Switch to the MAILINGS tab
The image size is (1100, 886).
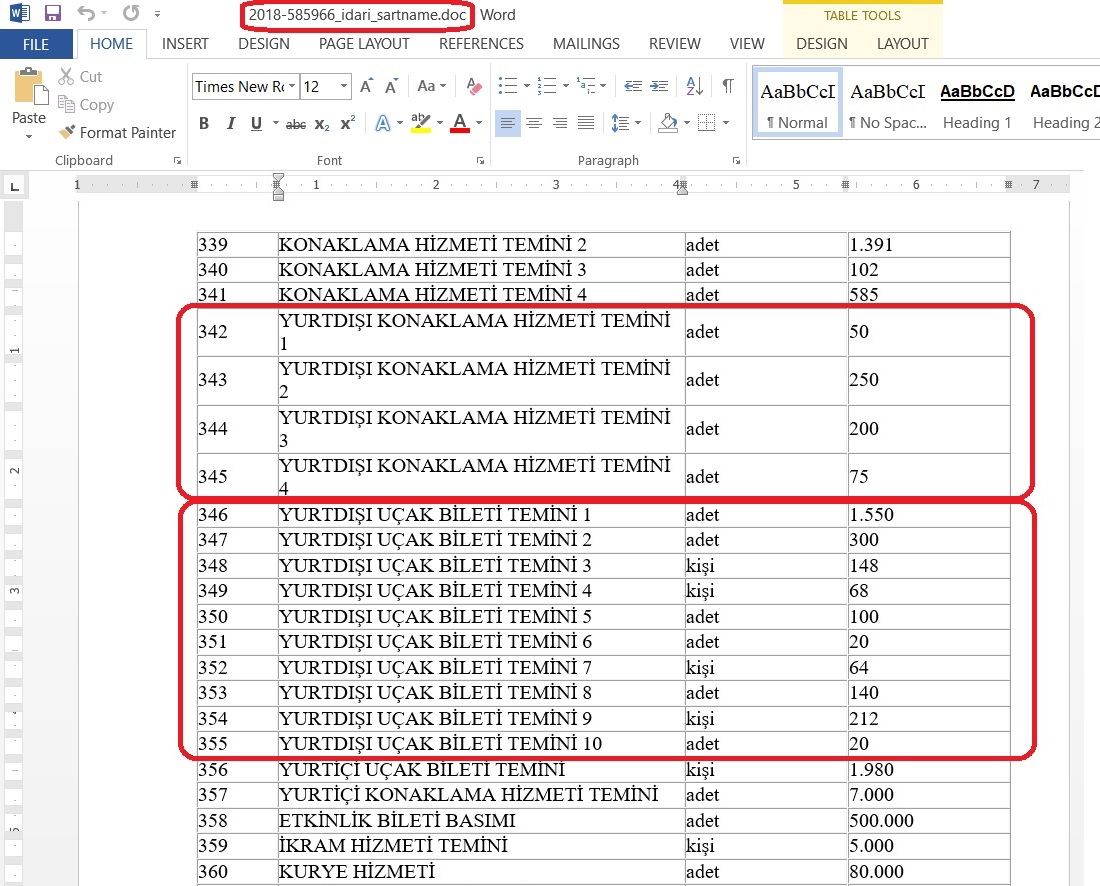[586, 44]
